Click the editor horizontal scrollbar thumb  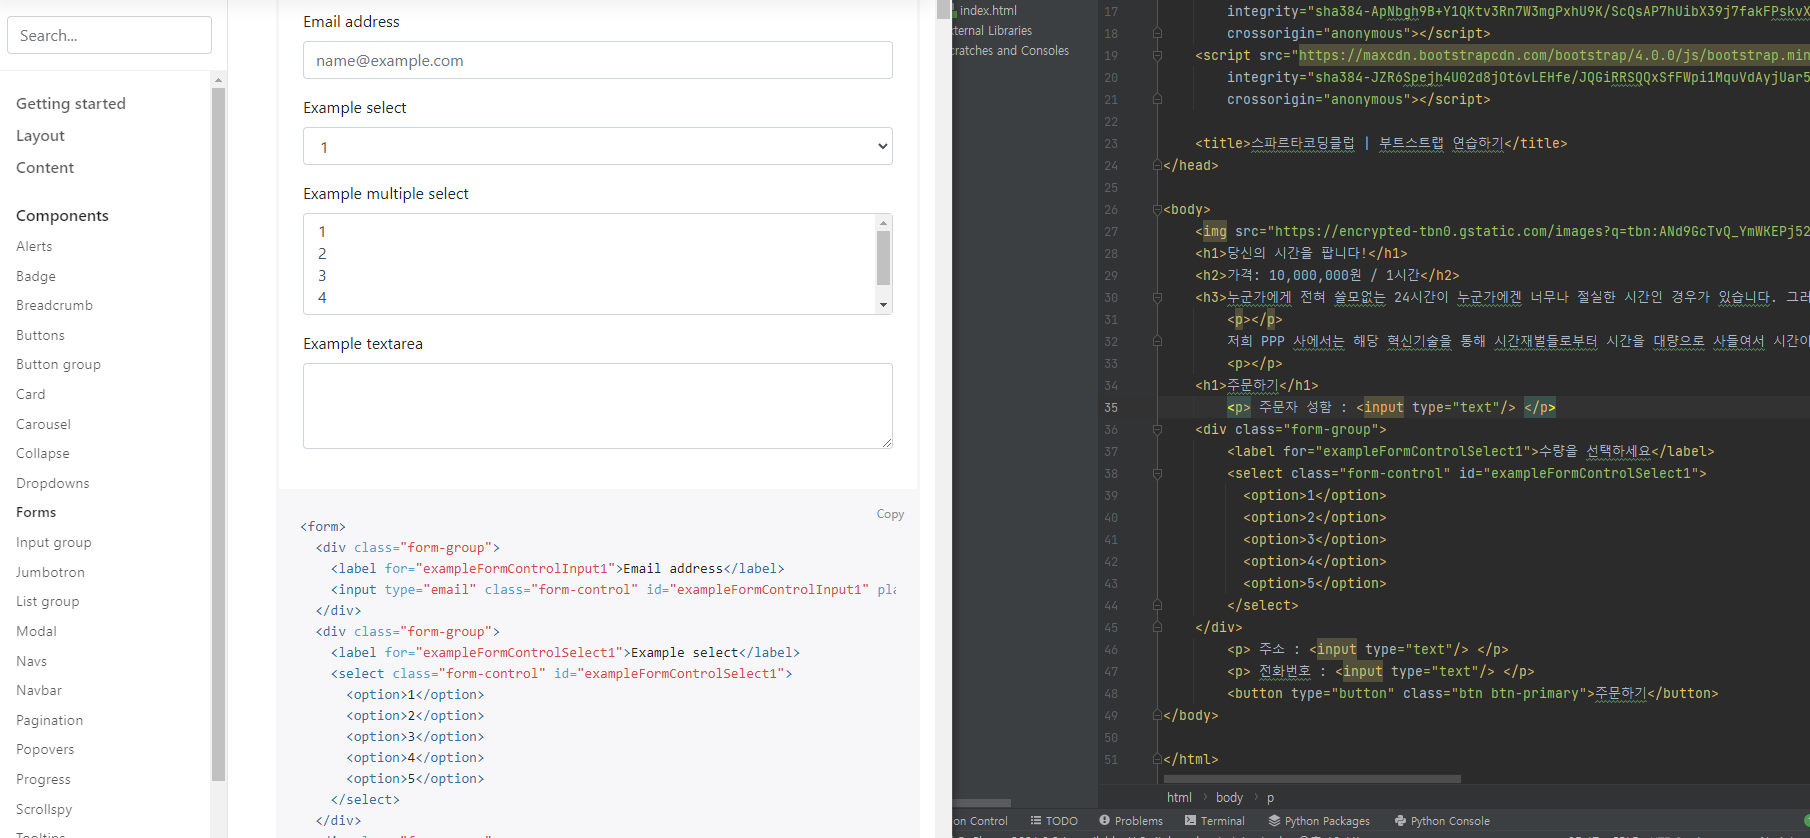tap(1312, 778)
